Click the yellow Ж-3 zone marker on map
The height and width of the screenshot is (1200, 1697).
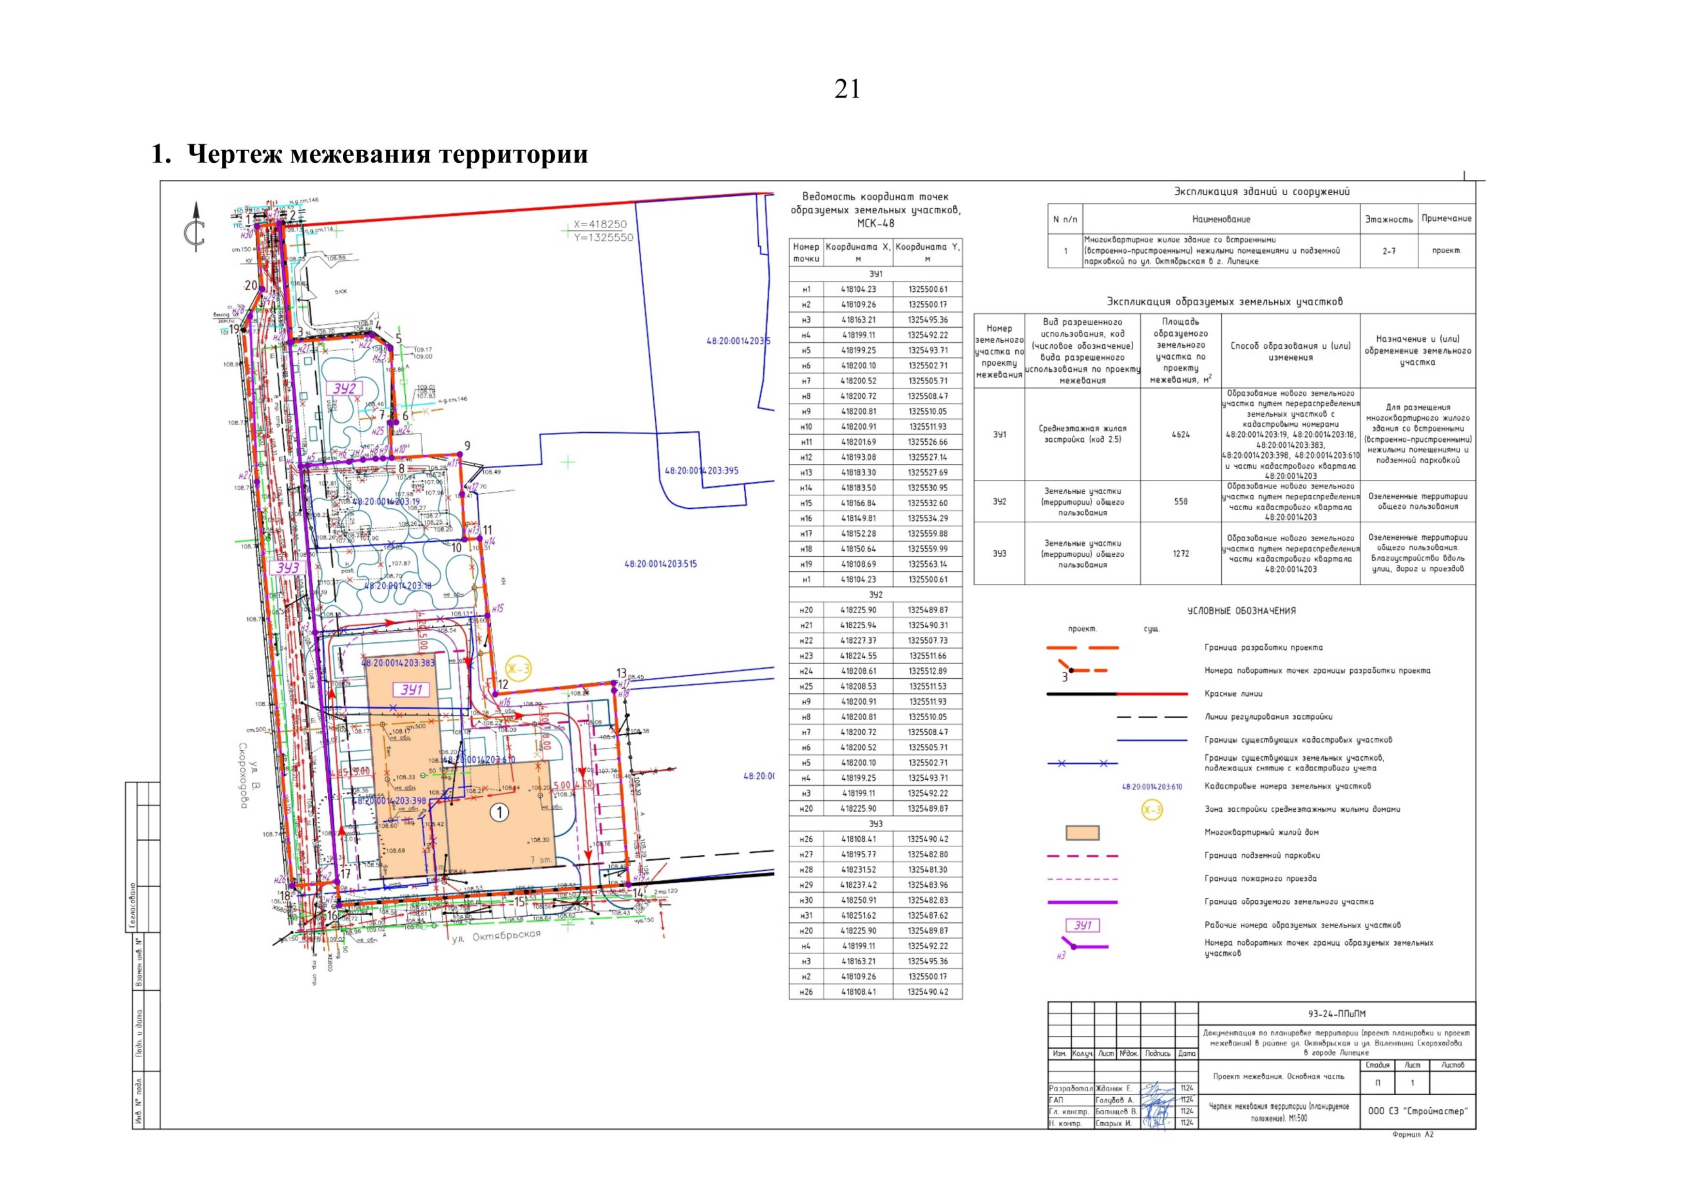(517, 669)
